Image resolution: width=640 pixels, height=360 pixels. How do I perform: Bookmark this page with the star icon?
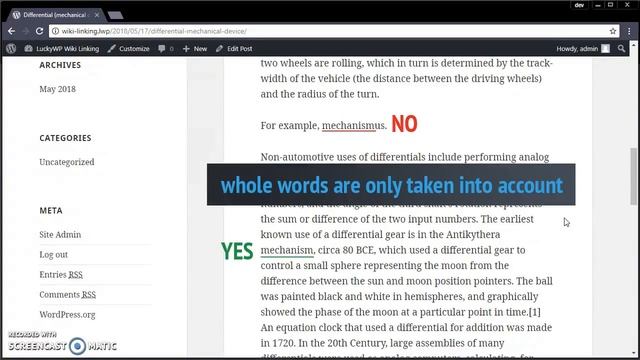tap(613, 31)
